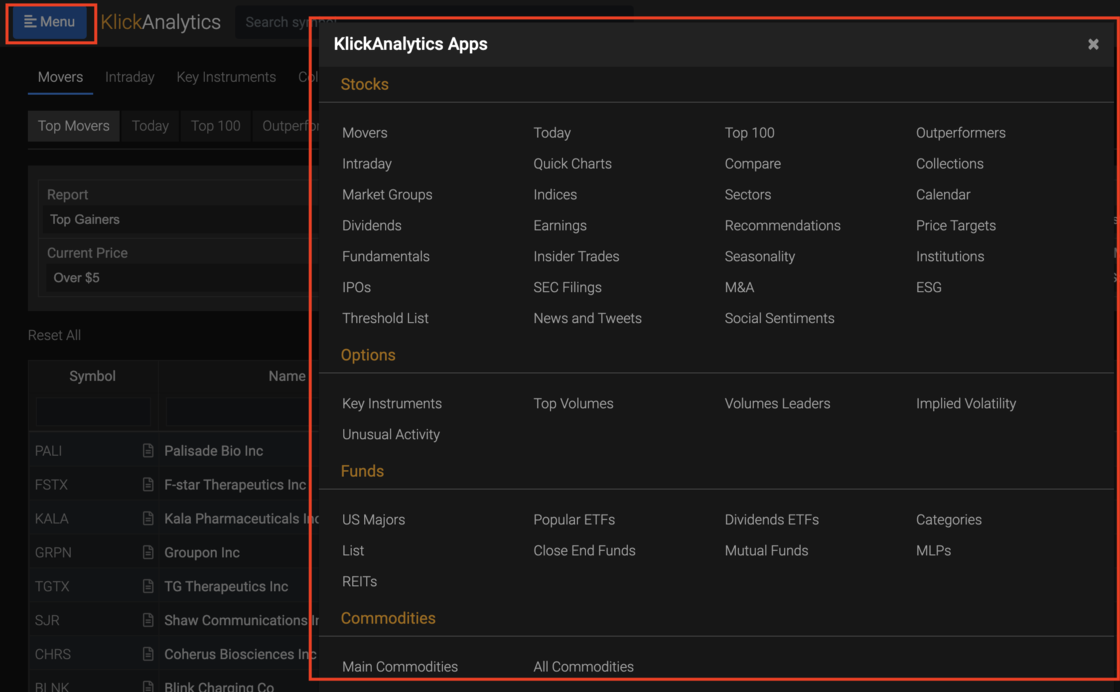Open Top Volumes options app
Viewport: 1120px width, 692px height.
pyautogui.click(x=573, y=403)
